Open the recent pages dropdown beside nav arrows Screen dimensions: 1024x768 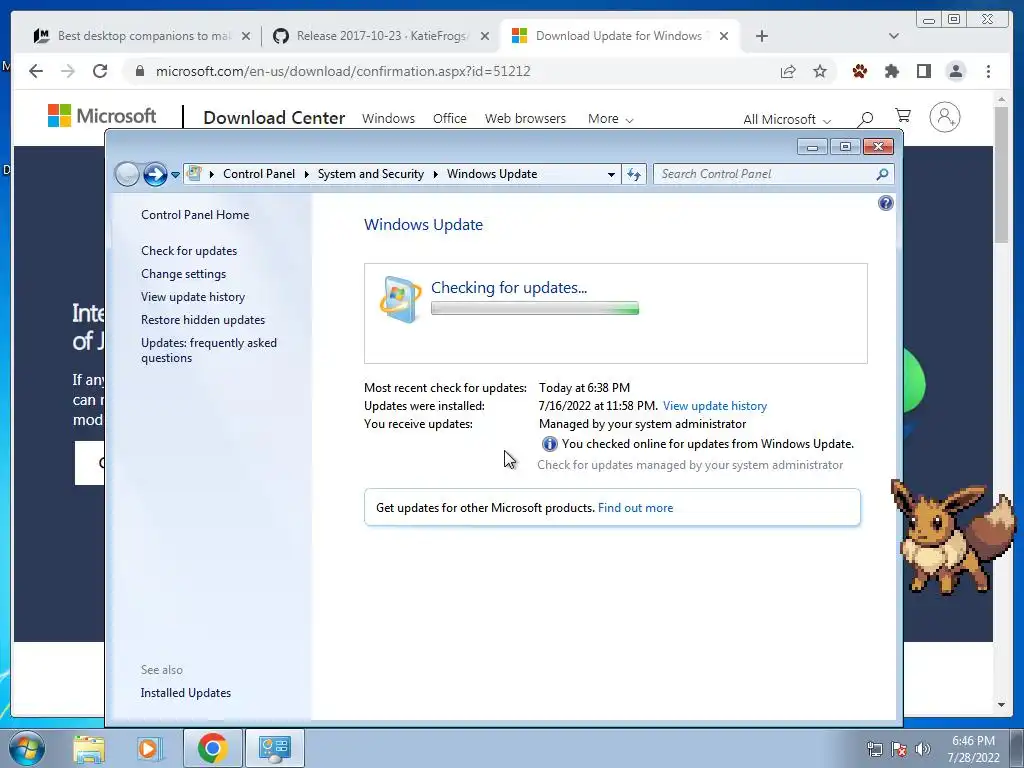(175, 174)
